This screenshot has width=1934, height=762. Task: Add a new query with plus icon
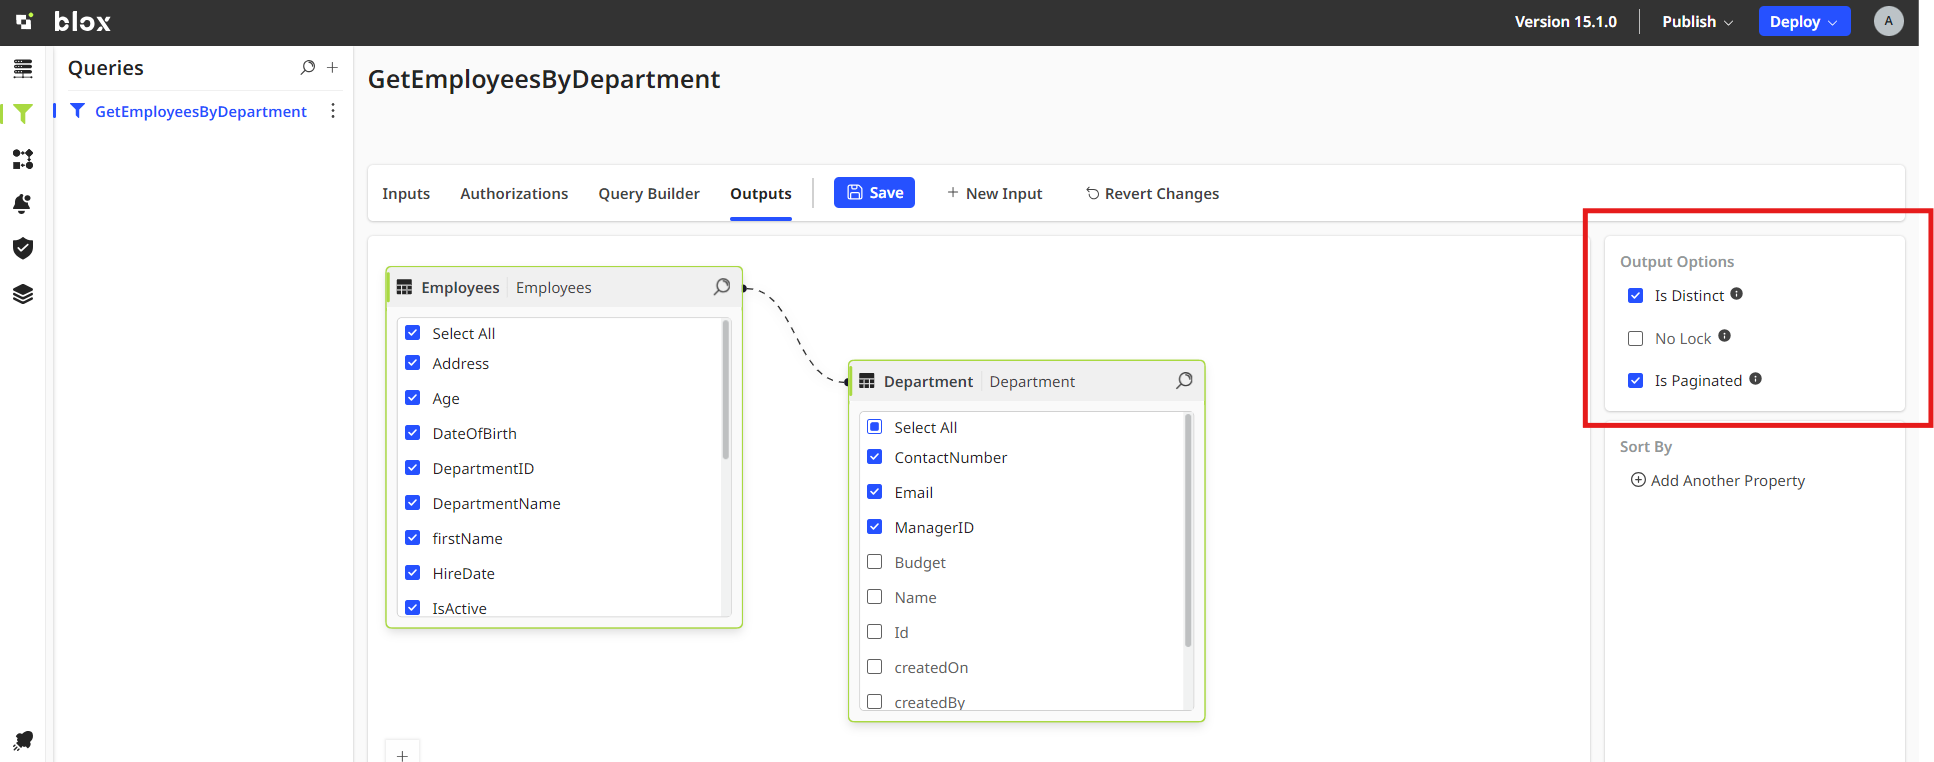(333, 68)
